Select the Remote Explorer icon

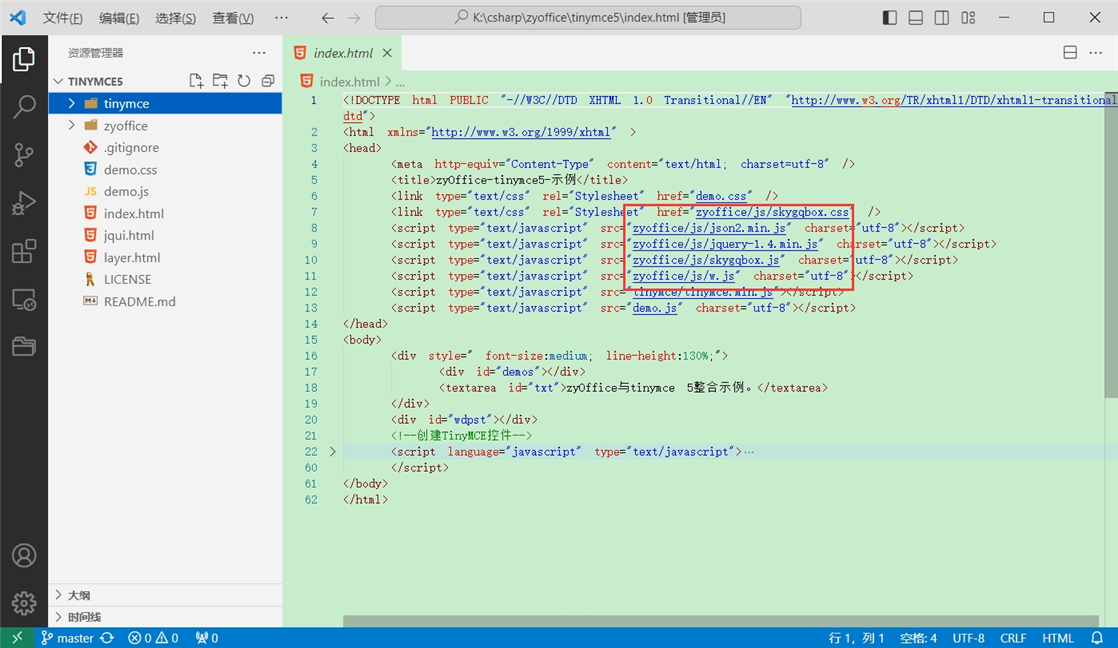[x=24, y=300]
